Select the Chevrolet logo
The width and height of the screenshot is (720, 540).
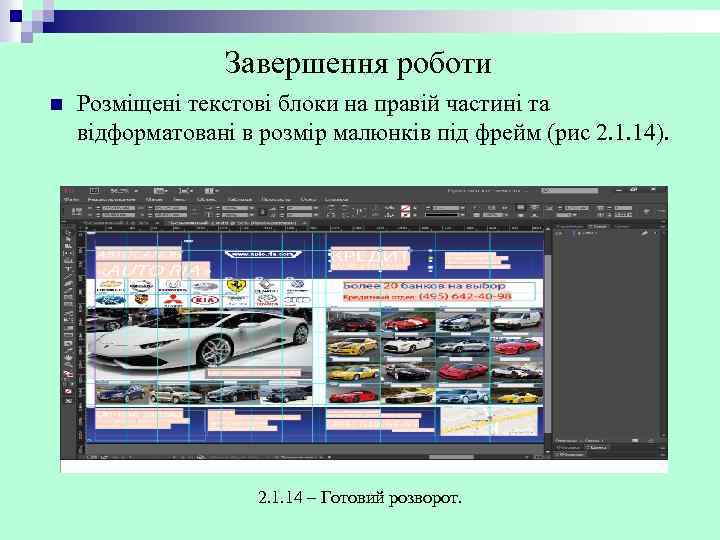tap(111, 286)
